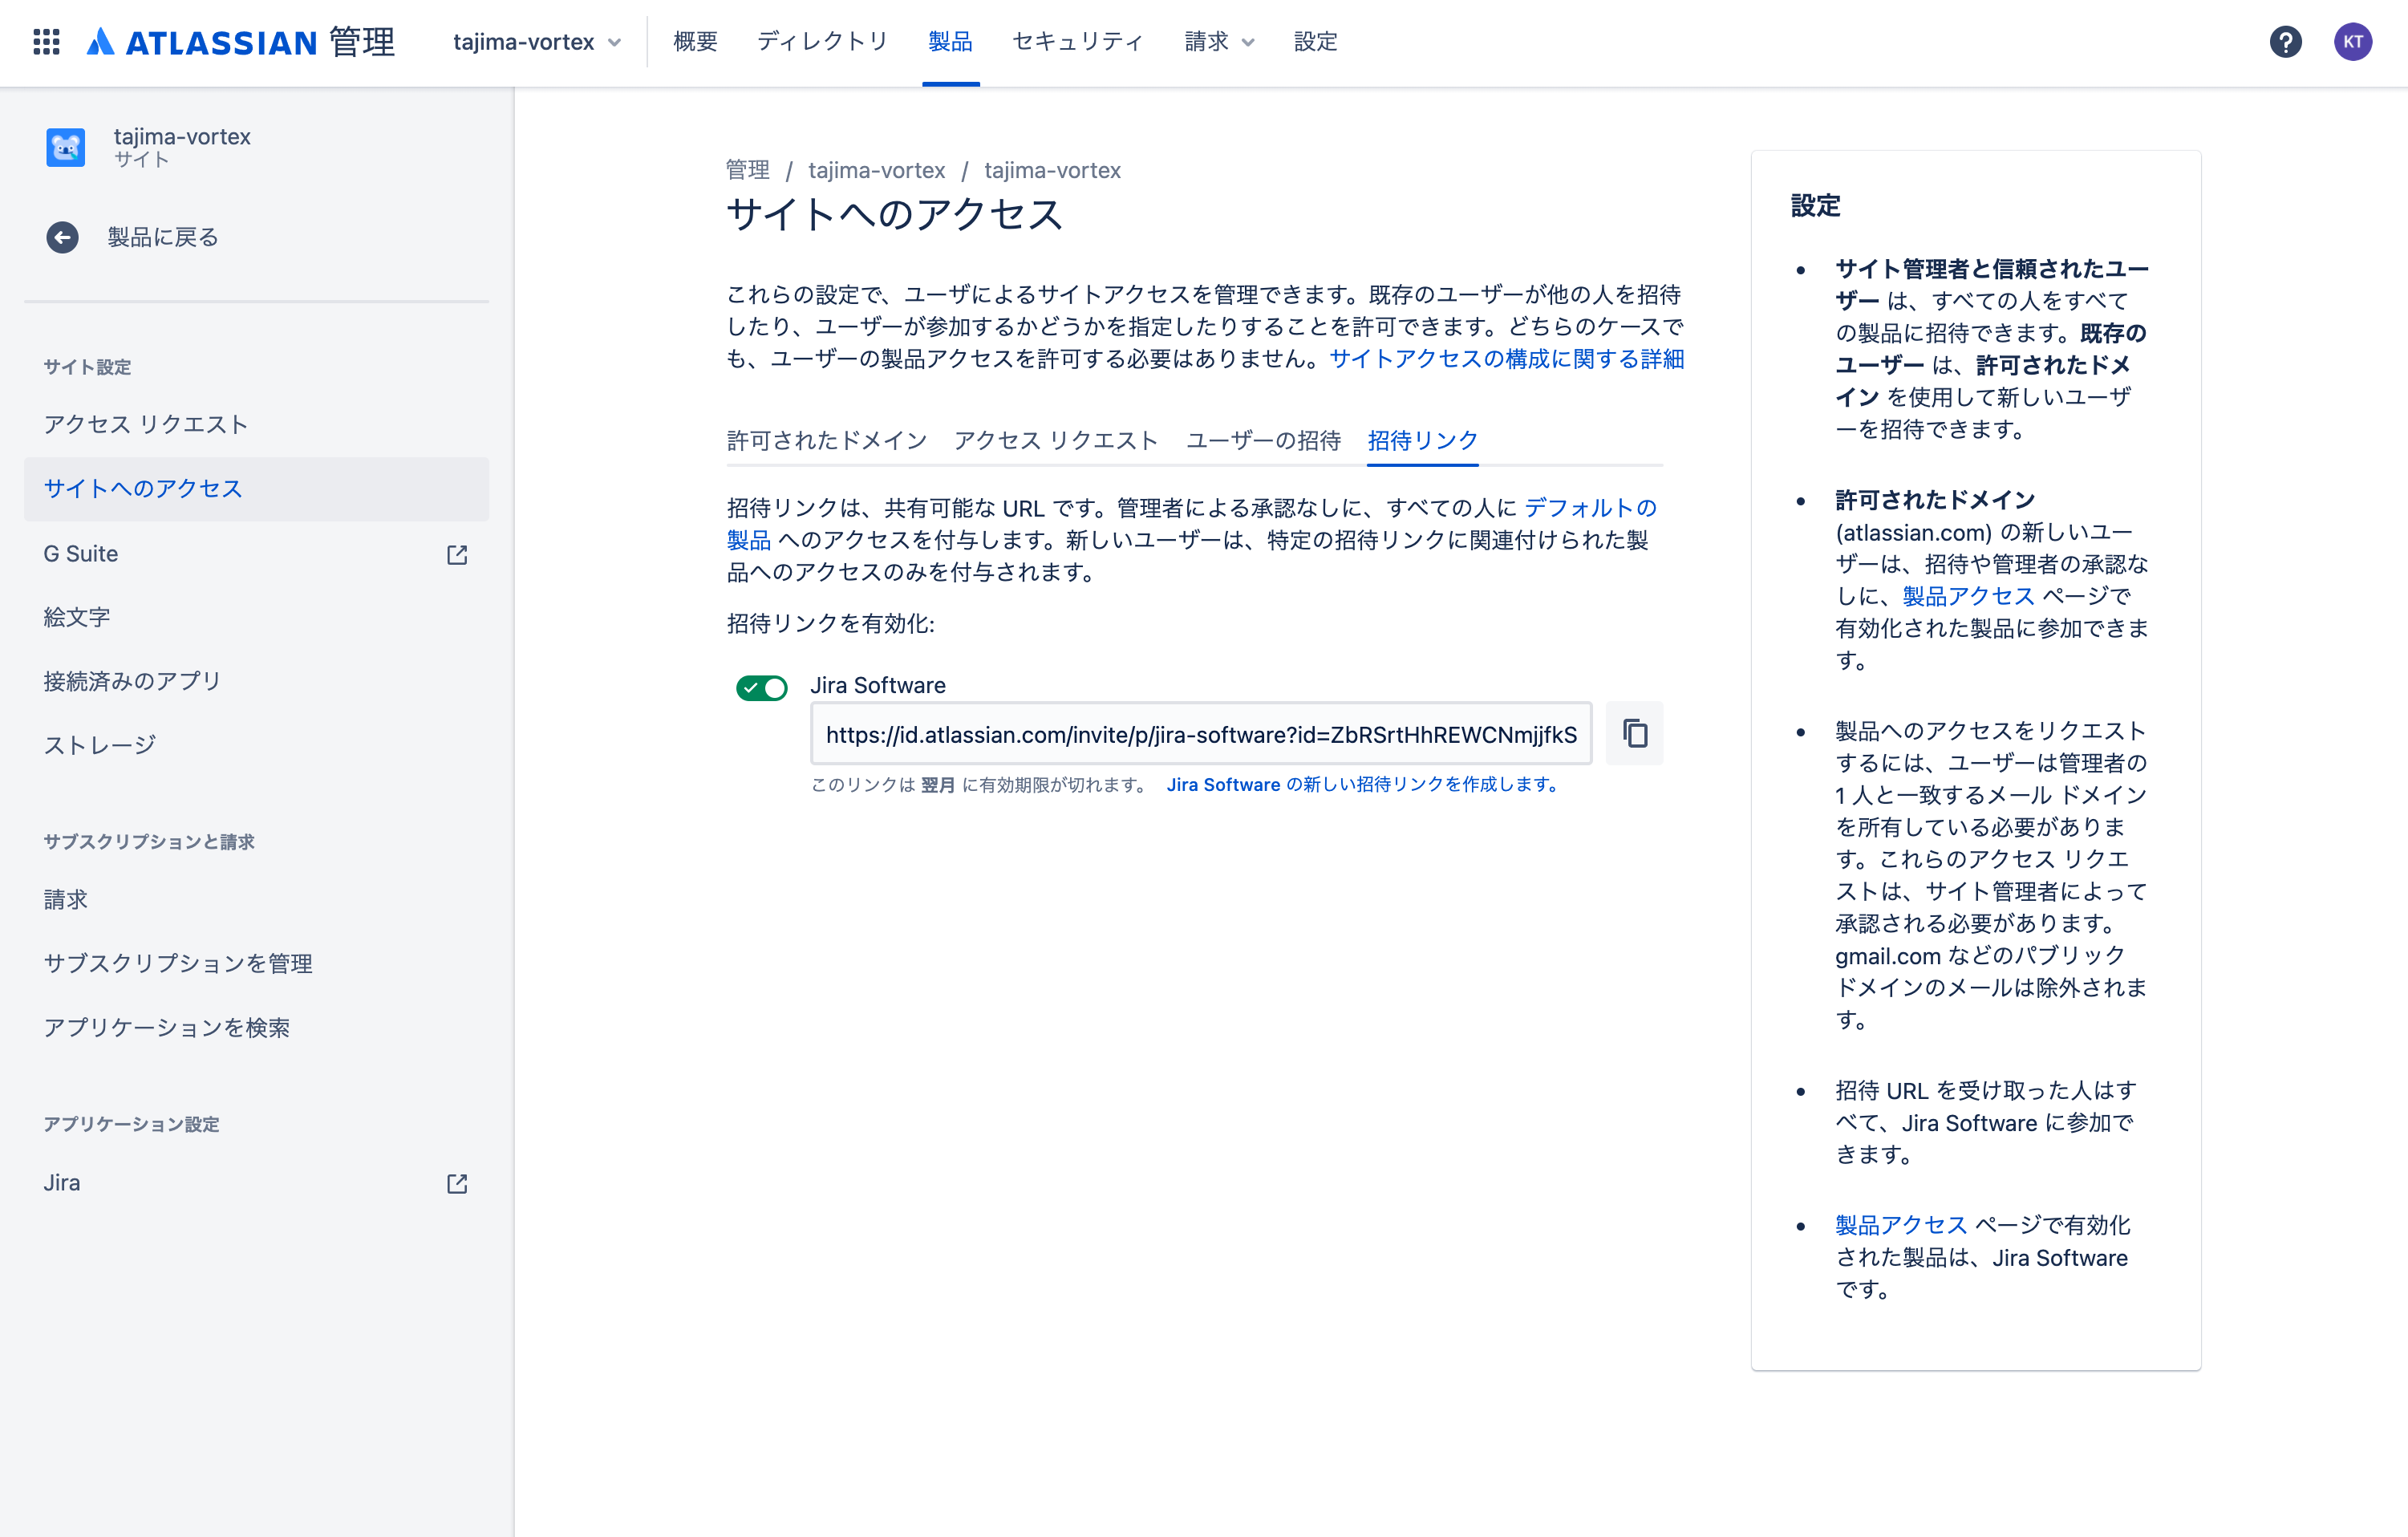Click the back arrow icon beside 製品に戻る

point(62,237)
